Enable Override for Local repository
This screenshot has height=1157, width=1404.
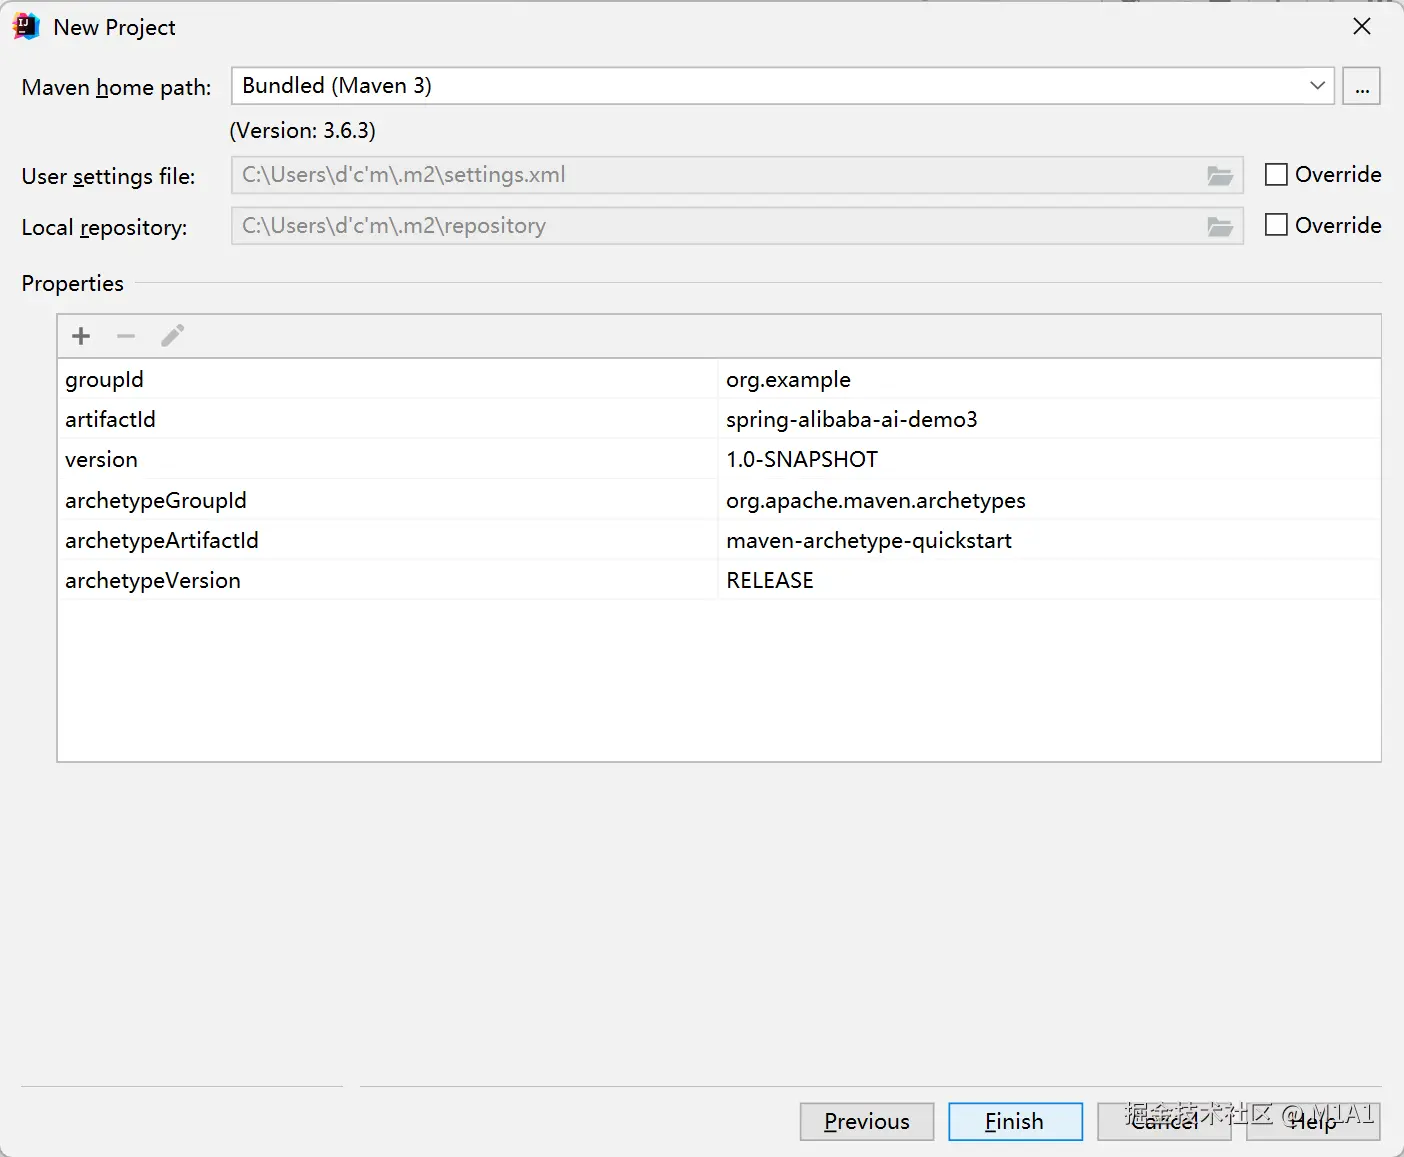pos(1276,225)
